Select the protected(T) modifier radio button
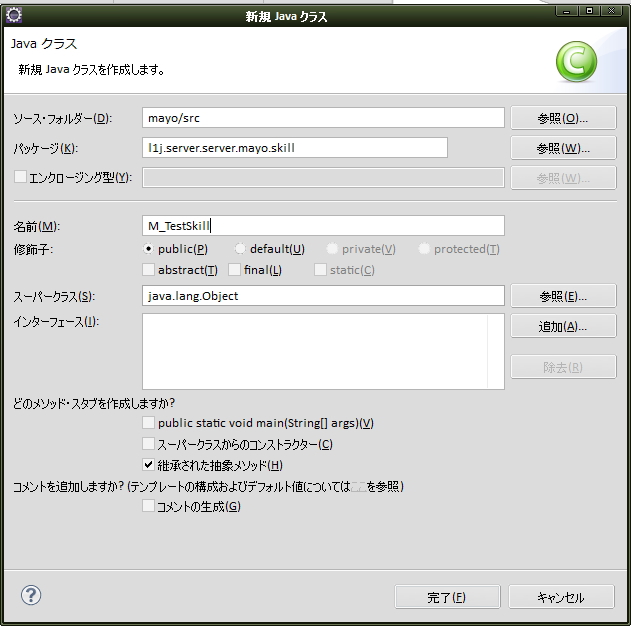Screen dimensions: 631x626 pyautogui.click(x=424, y=249)
